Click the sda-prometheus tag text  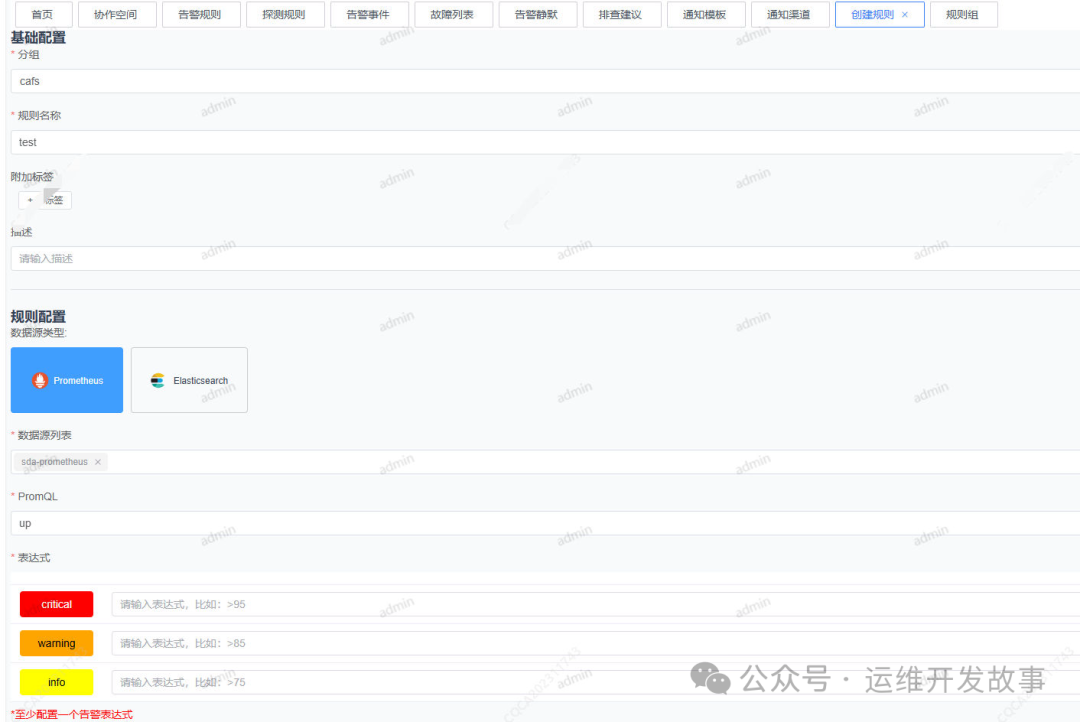click(x=54, y=462)
